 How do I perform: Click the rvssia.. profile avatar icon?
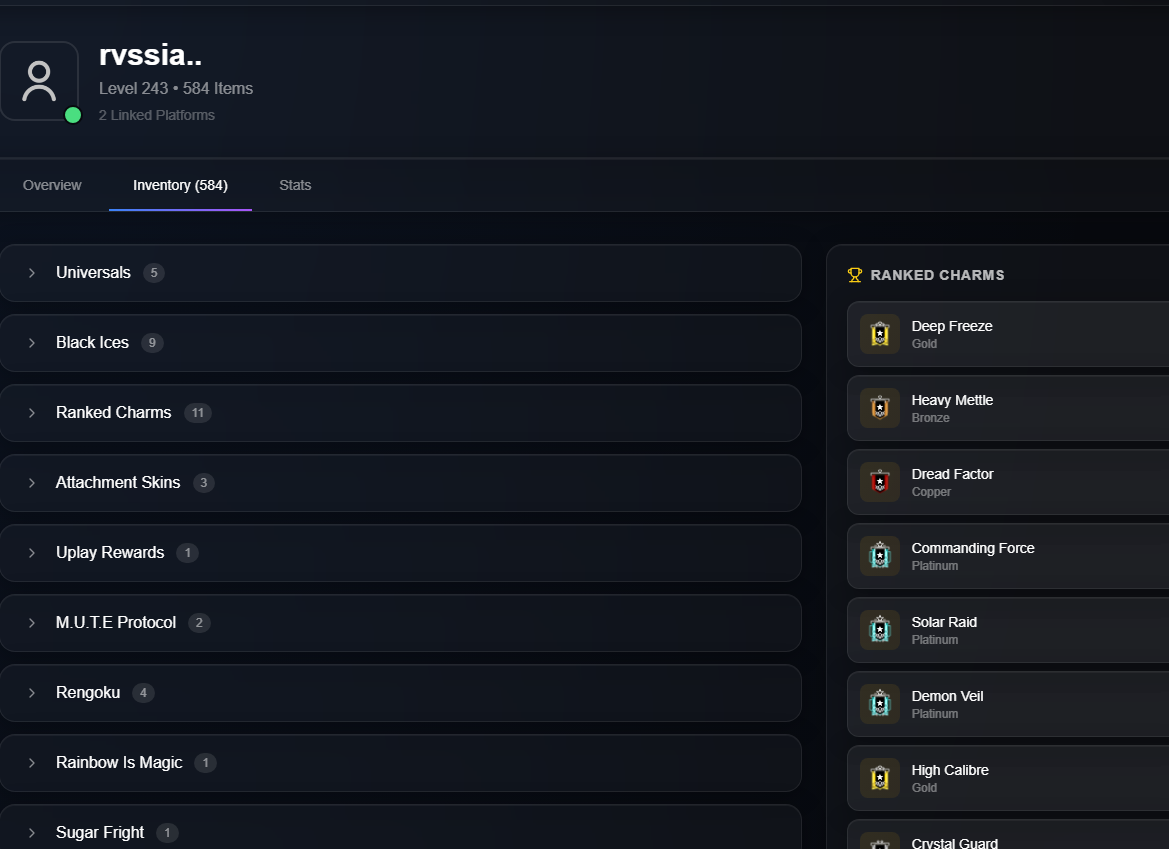[x=39, y=81]
